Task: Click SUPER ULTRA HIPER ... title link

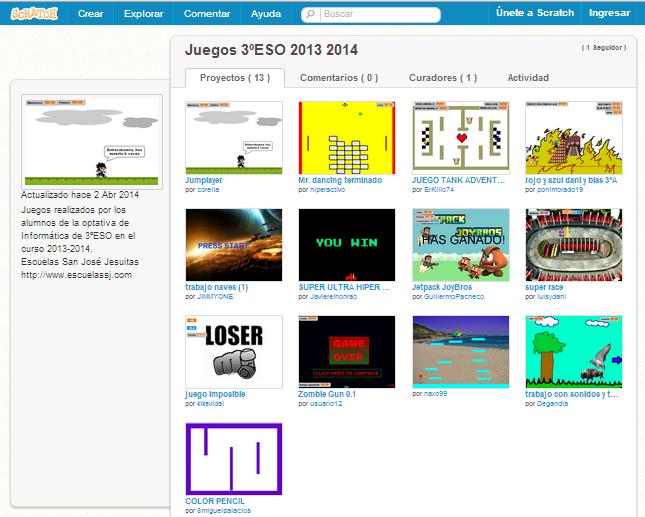Action: pos(344,287)
